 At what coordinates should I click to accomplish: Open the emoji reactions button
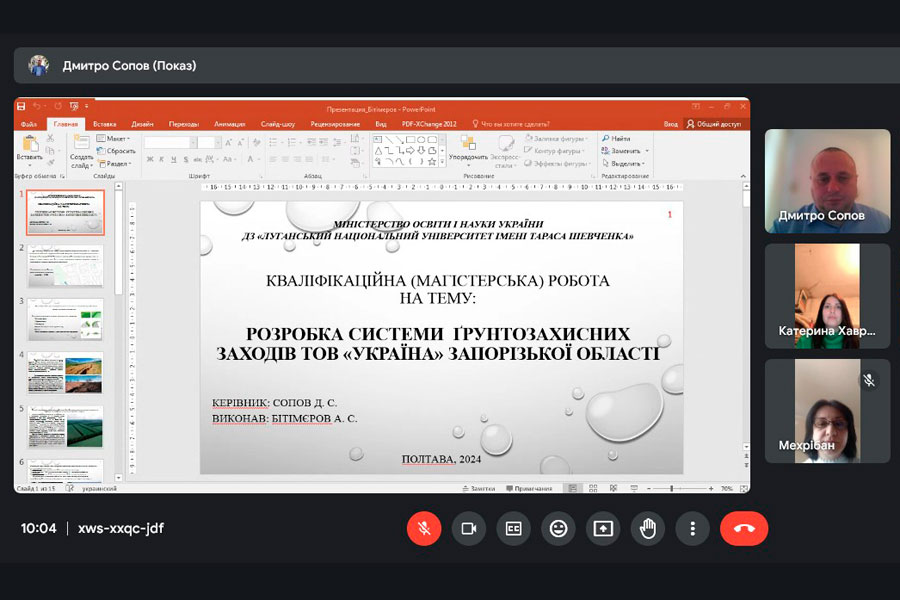pos(558,529)
